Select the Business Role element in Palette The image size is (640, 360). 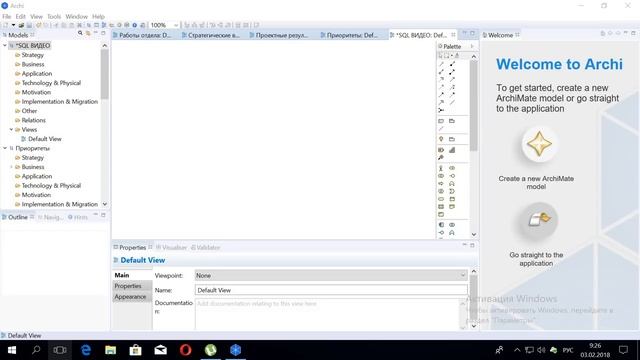click(x=452, y=168)
